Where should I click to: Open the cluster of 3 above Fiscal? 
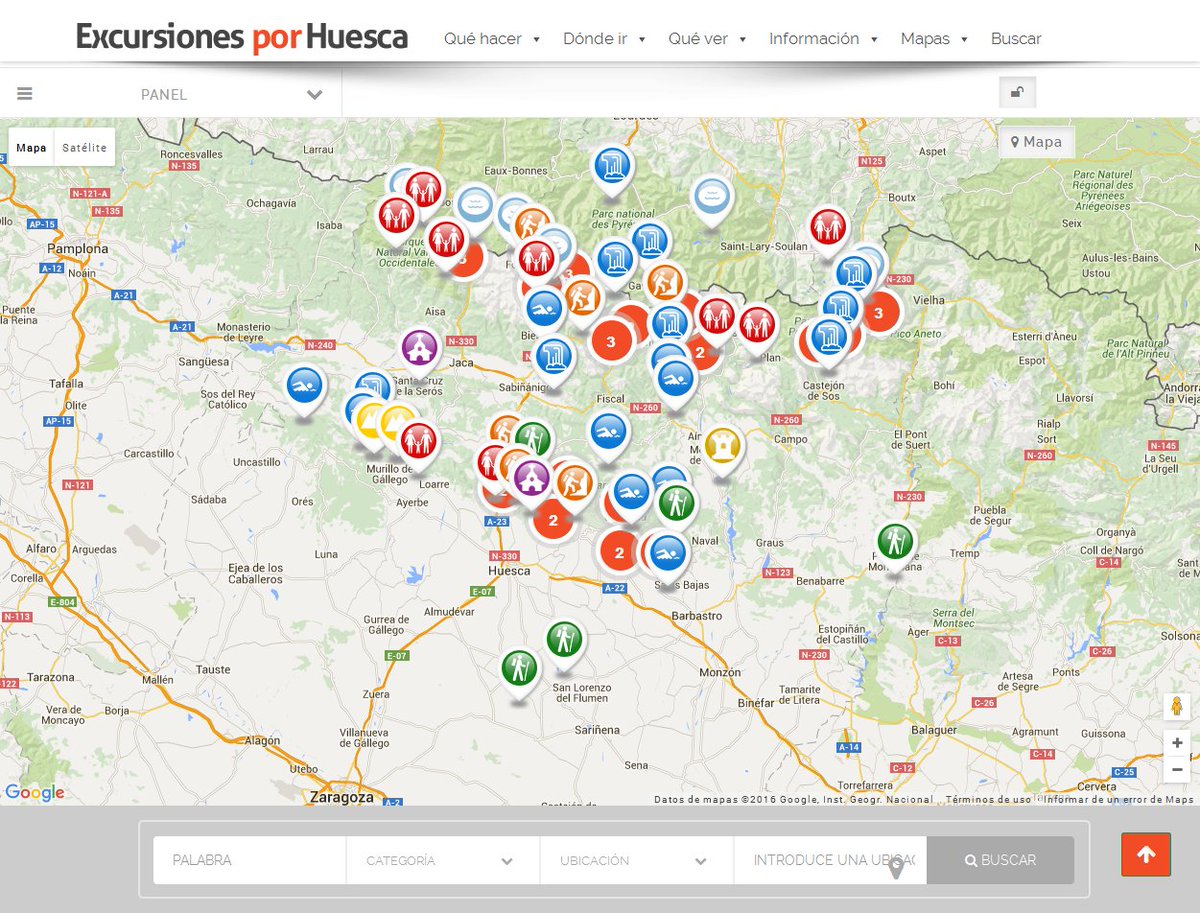610,341
